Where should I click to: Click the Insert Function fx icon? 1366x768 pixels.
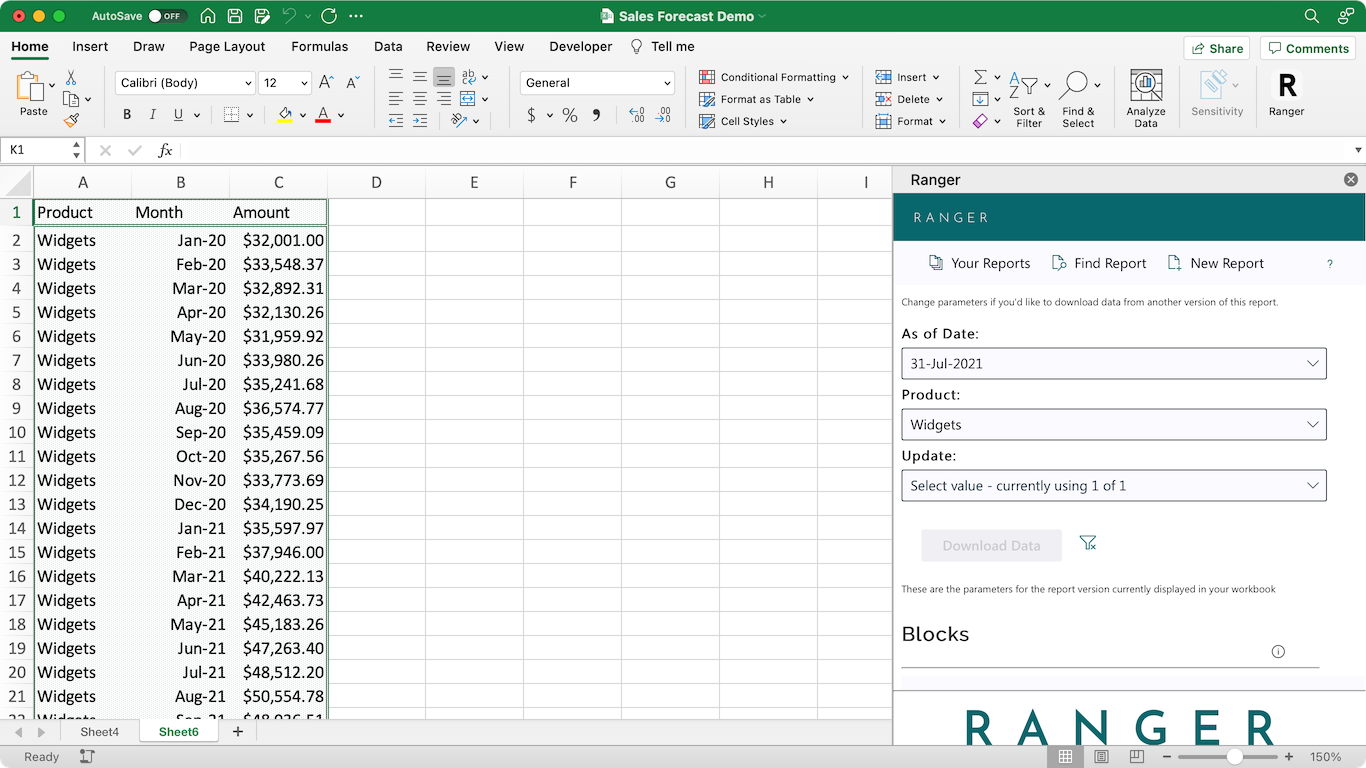165,150
